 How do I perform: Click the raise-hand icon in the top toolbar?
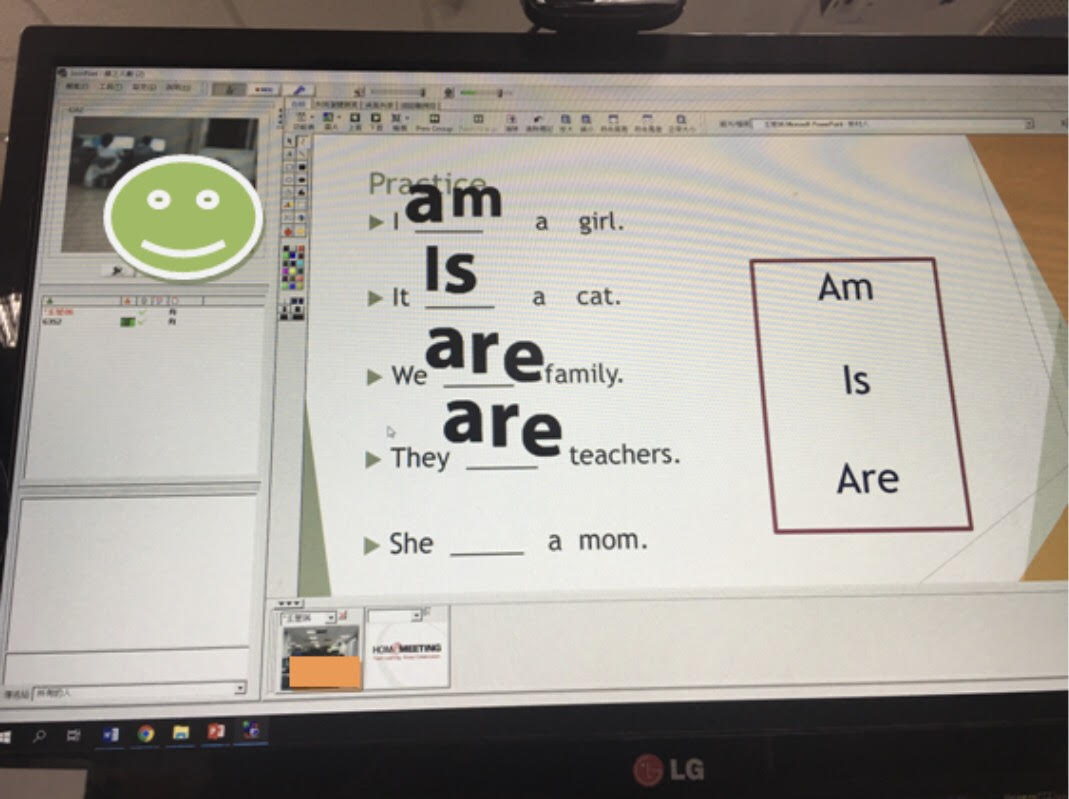click(228, 88)
